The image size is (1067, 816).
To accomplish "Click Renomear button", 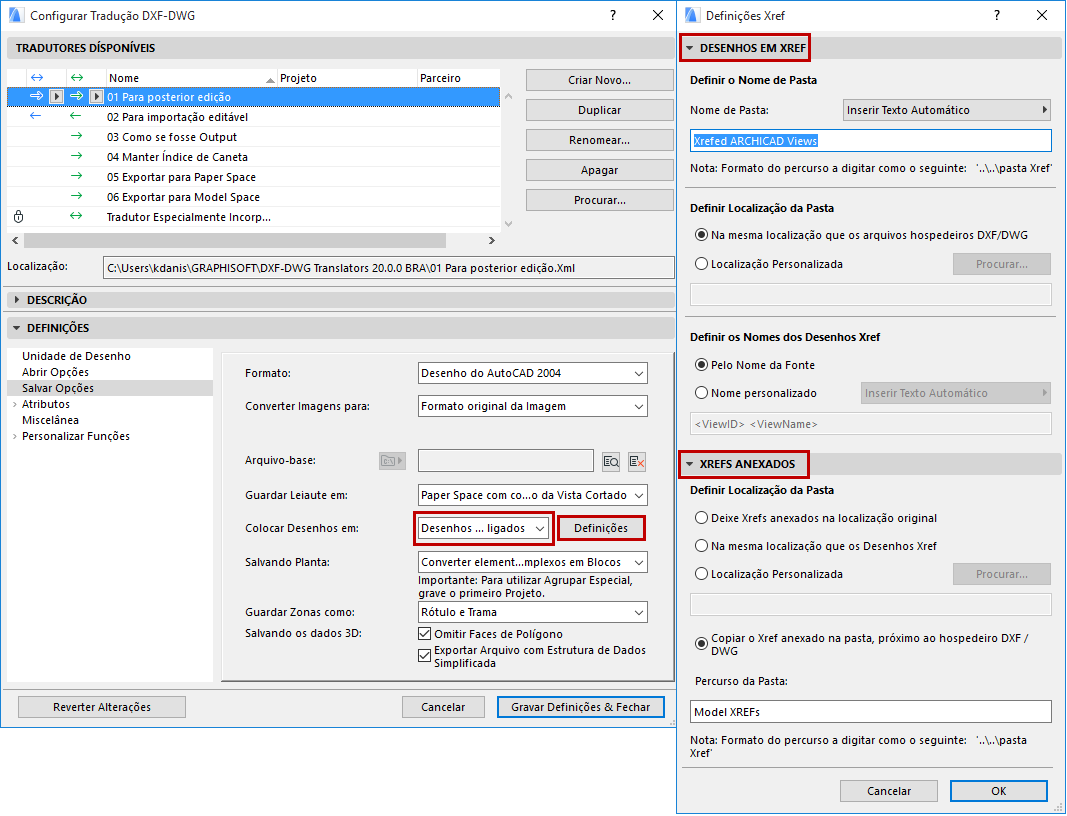I will tap(600, 140).
